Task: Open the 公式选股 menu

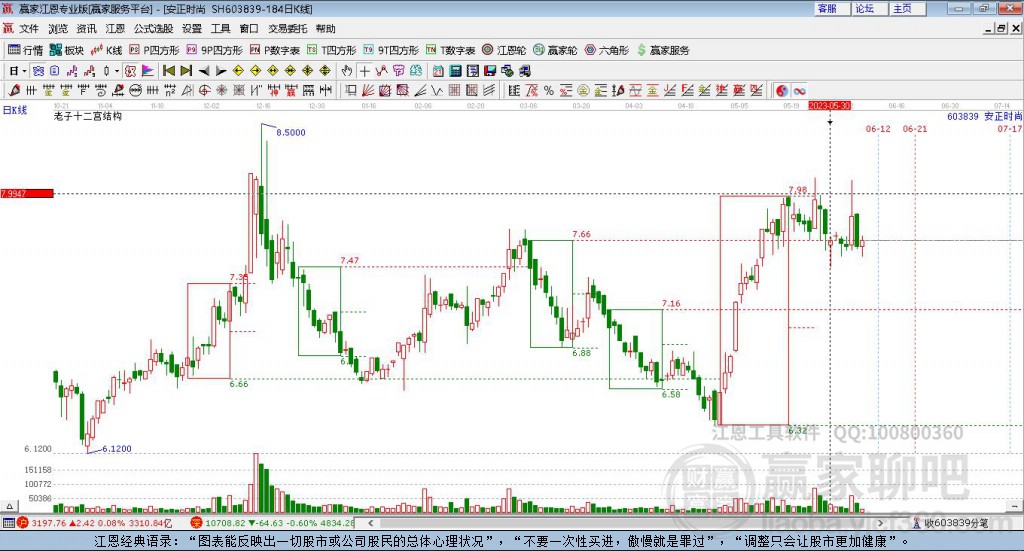Action: [153, 29]
